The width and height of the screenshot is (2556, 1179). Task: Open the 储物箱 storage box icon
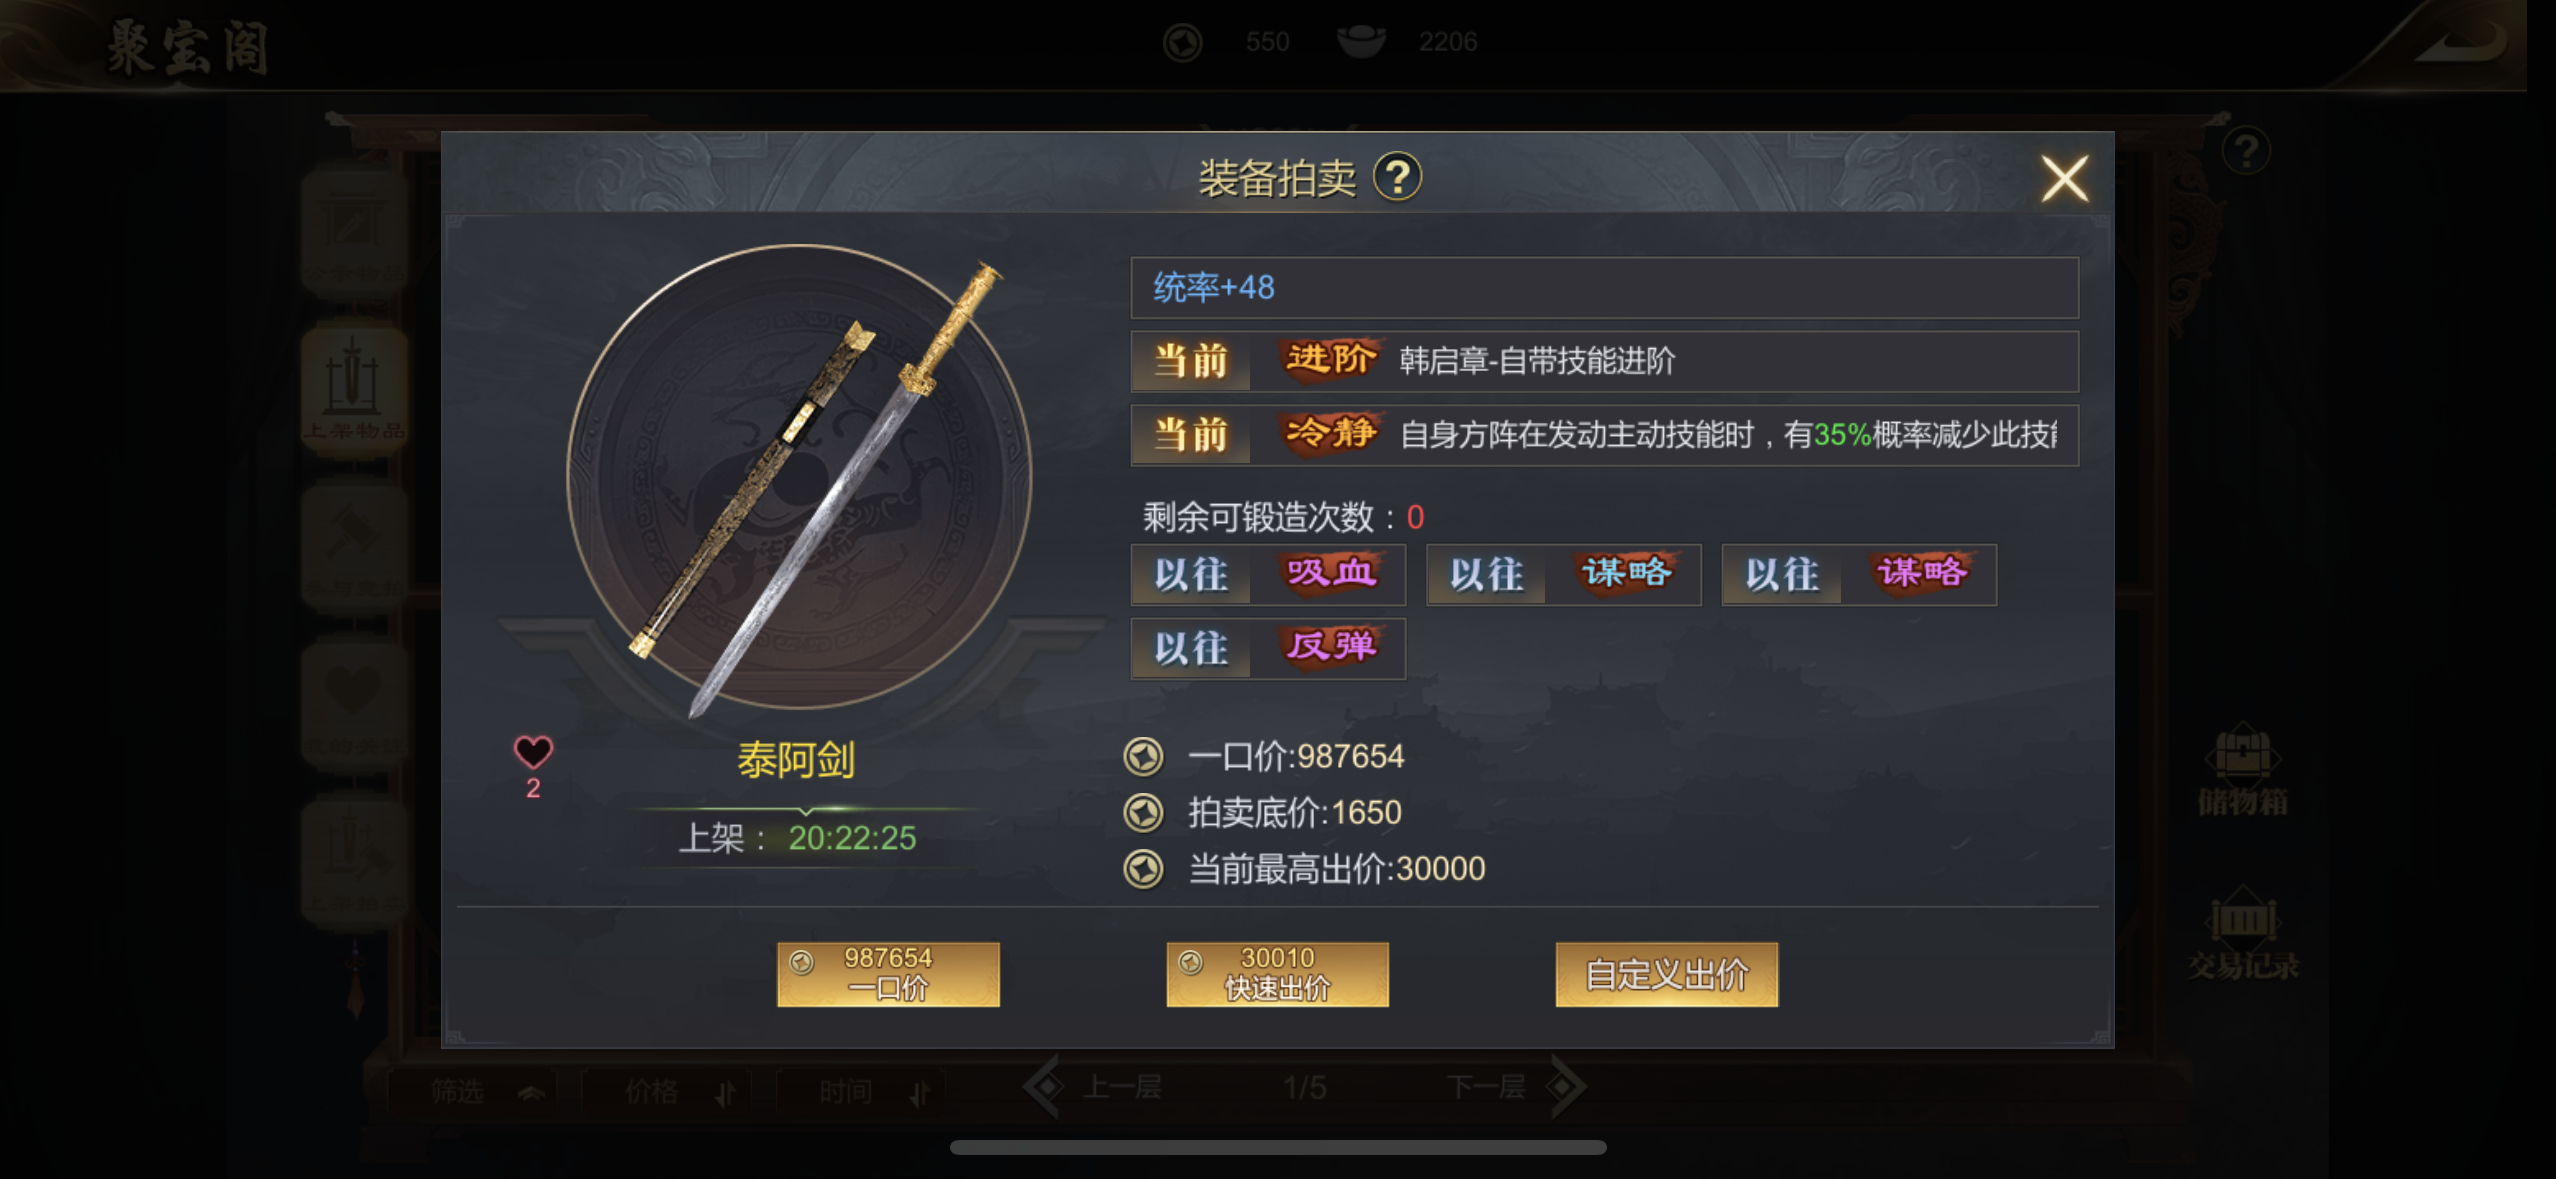[x=2243, y=768]
